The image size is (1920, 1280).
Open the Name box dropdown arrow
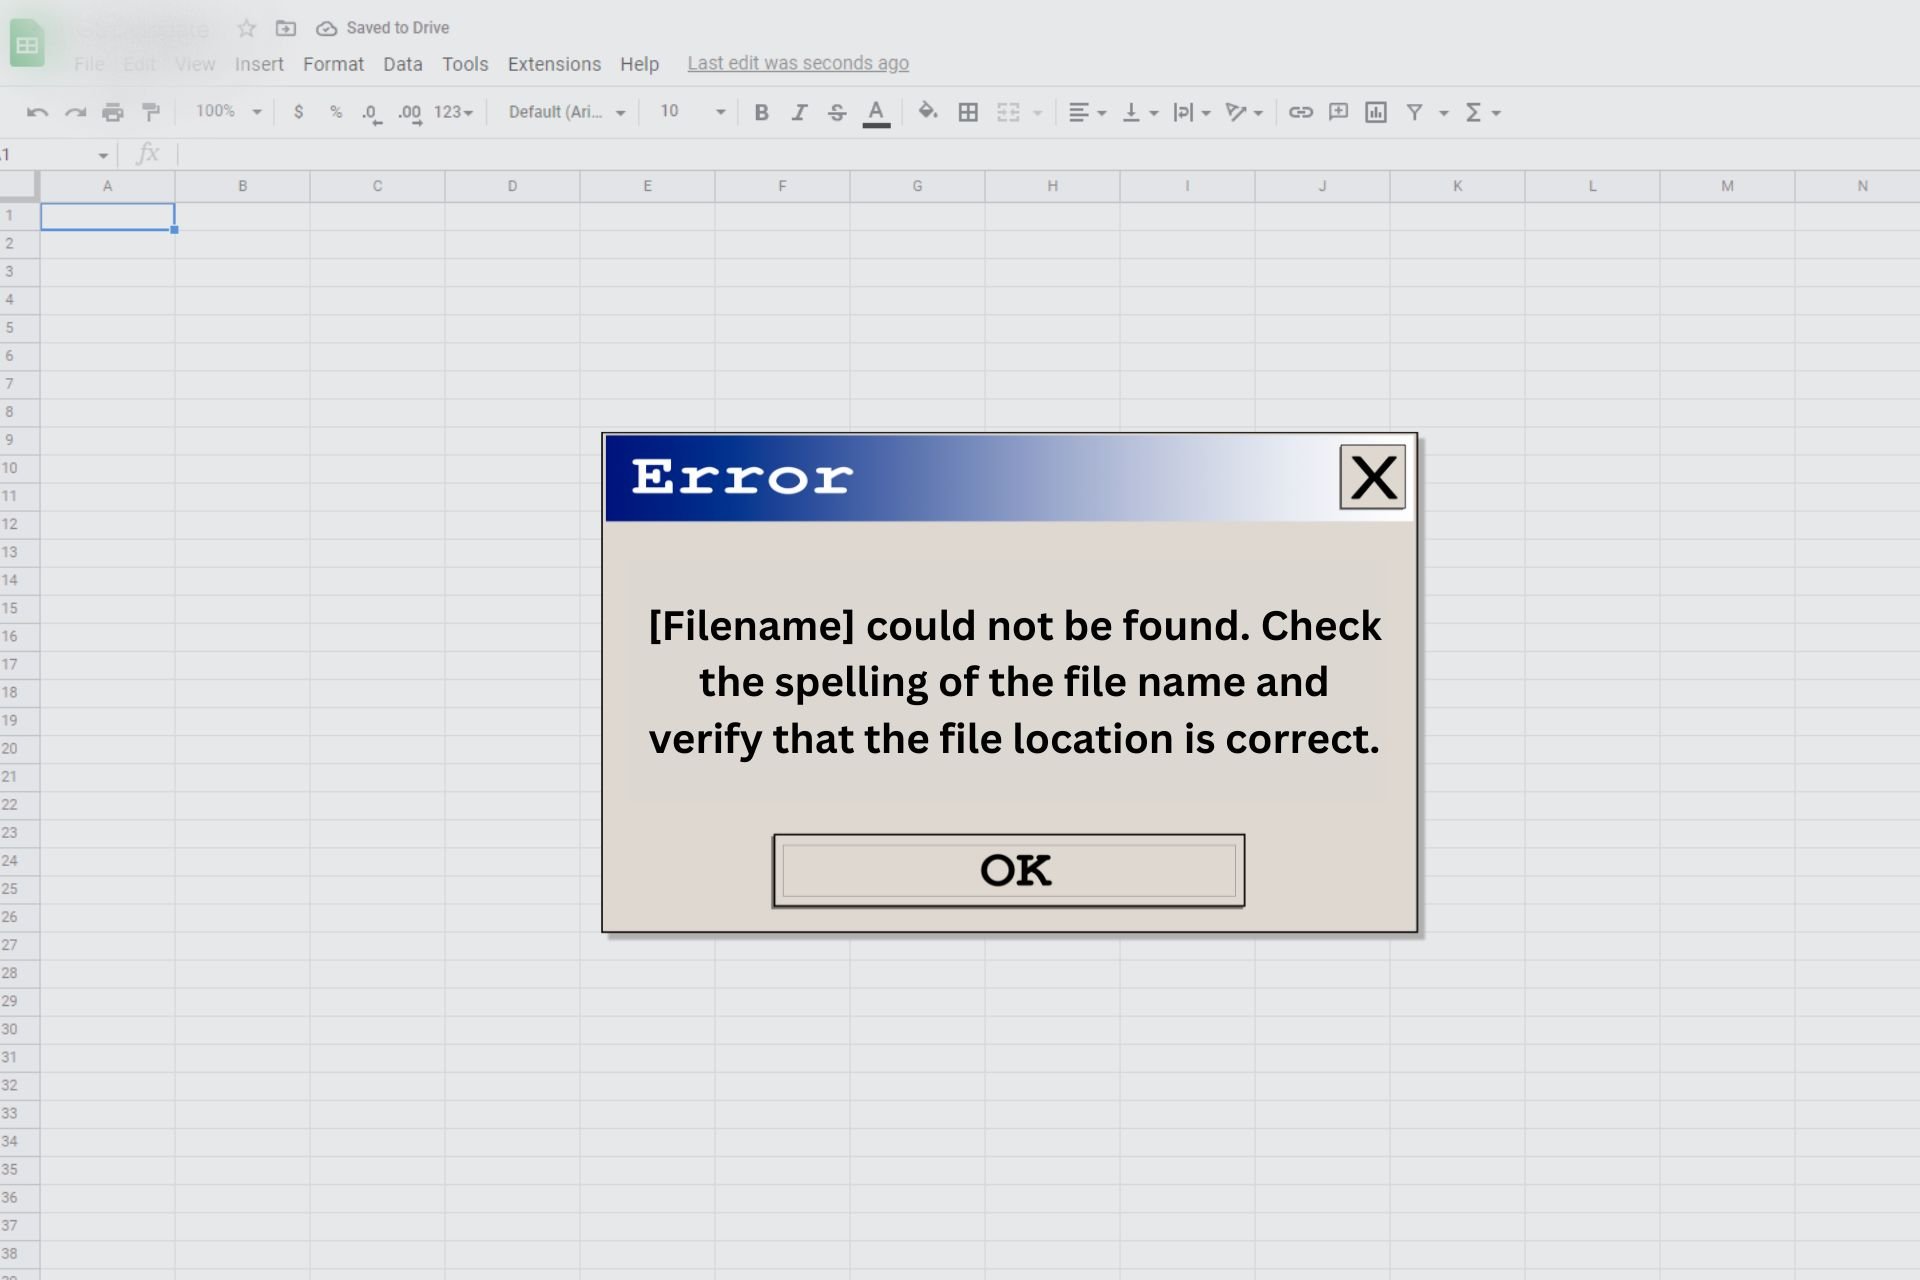pyautogui.click(x=103, y=155)
